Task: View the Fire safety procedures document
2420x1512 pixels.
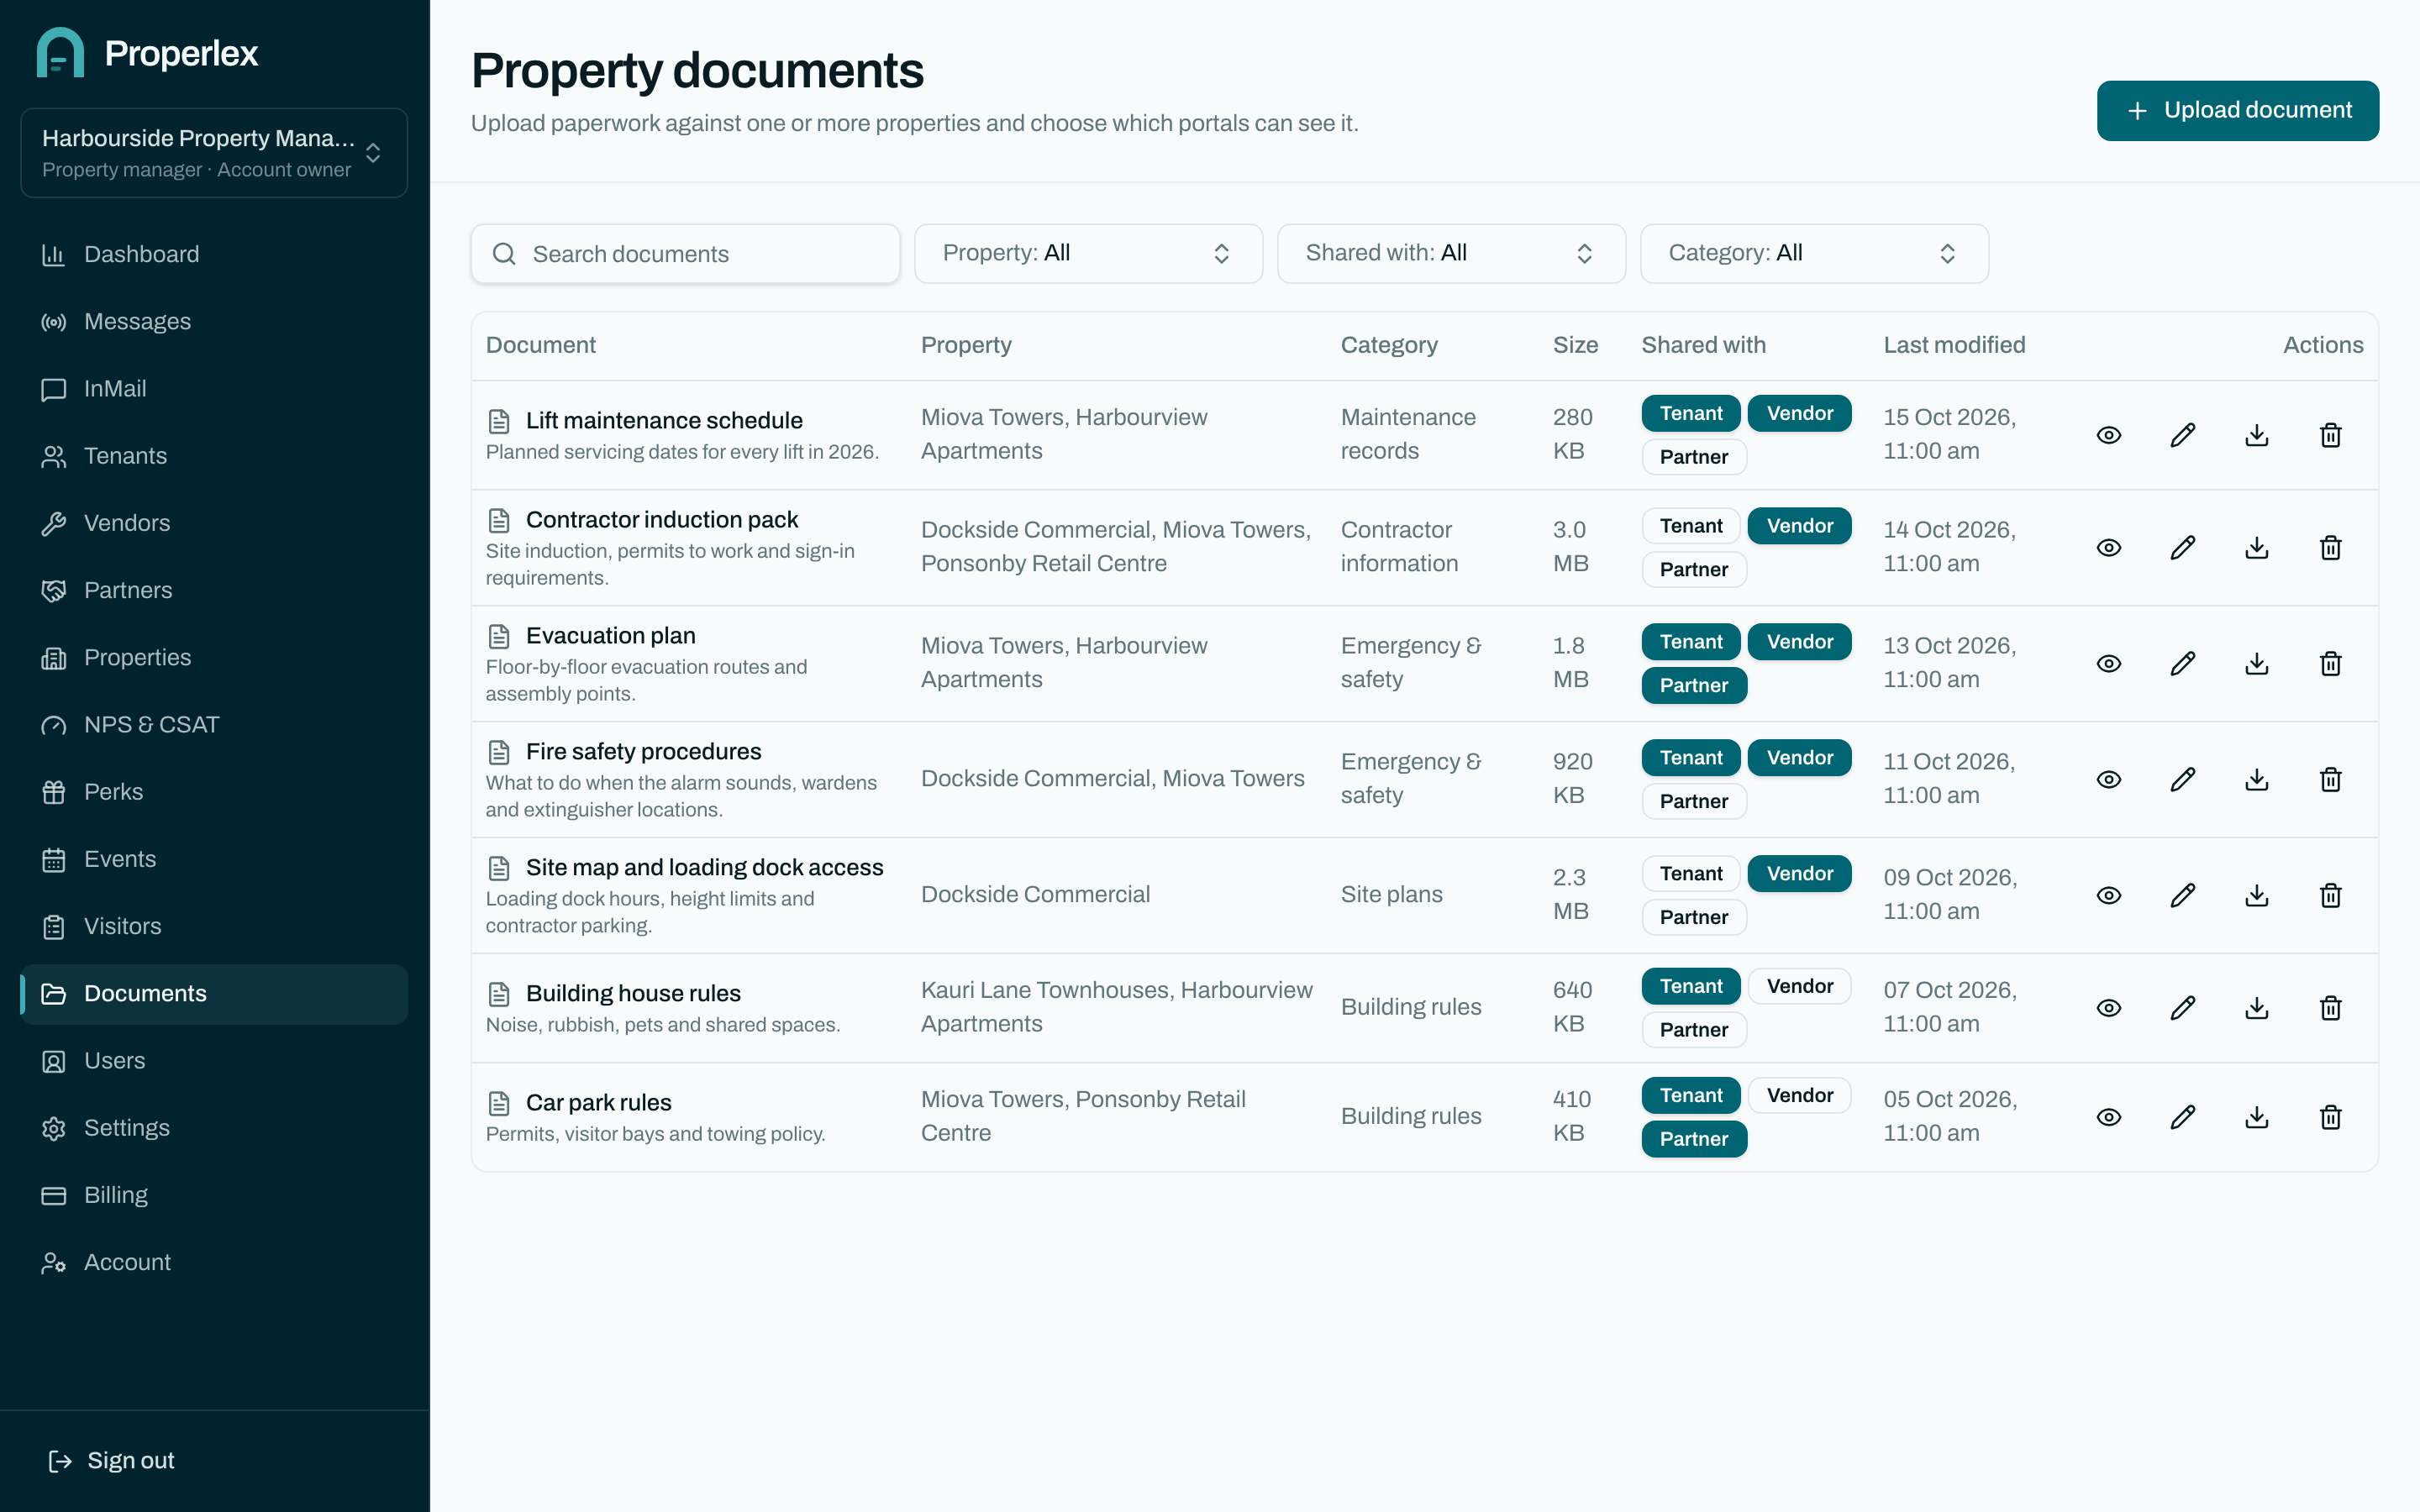Action: [x=2108, y=780]
